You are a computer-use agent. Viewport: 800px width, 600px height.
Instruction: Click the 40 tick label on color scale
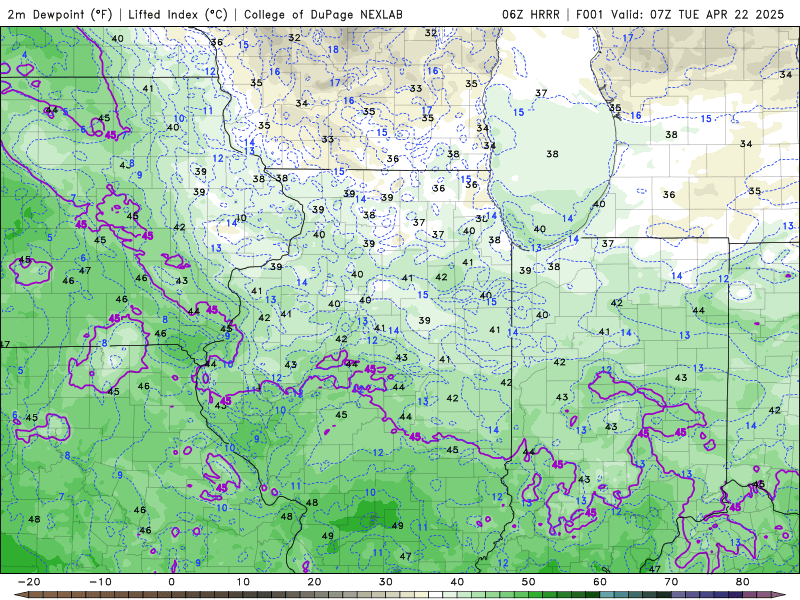pos(457,582)
